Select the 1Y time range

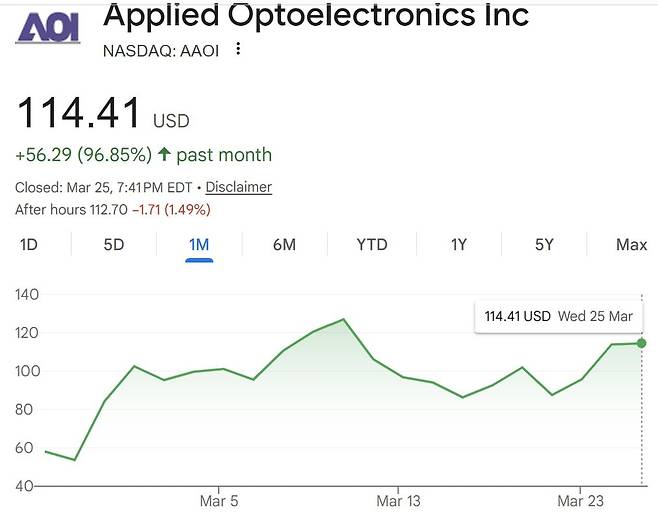coord(458,245)
